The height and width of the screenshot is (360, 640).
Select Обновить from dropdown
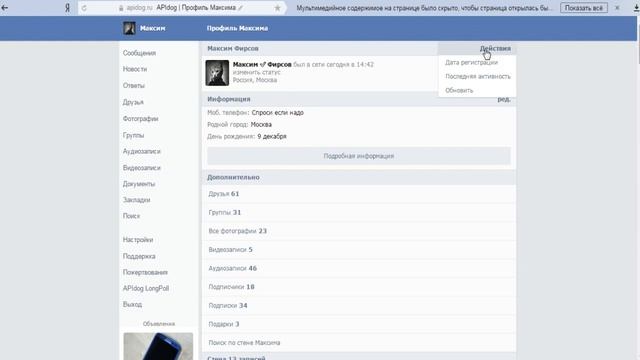pos(459,90)
